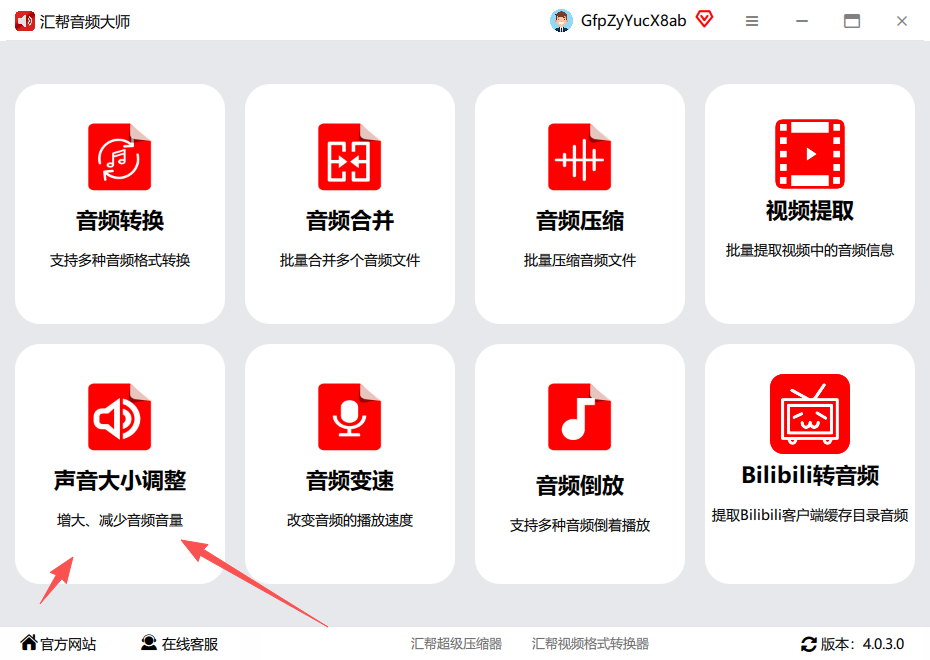This screenshot has height=660, width=930.
Task: Open the 音频压缩 compression waveform icon
Action: coord(579,157)
